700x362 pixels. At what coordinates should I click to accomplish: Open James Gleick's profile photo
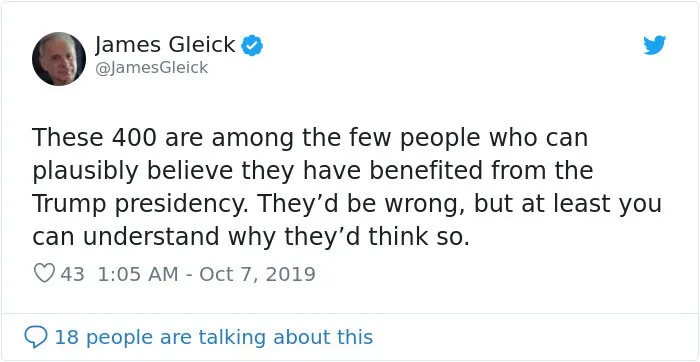[x=58, y=58]
